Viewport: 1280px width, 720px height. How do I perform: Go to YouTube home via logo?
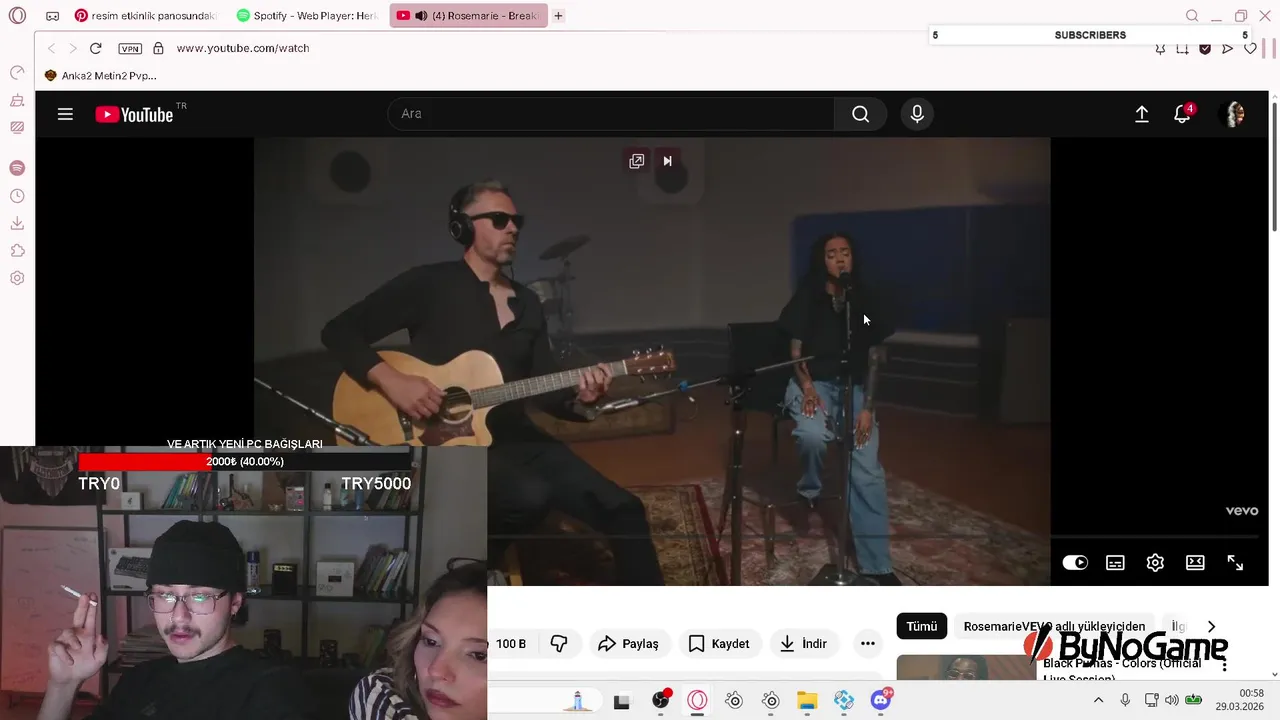[x=134, y=114]
